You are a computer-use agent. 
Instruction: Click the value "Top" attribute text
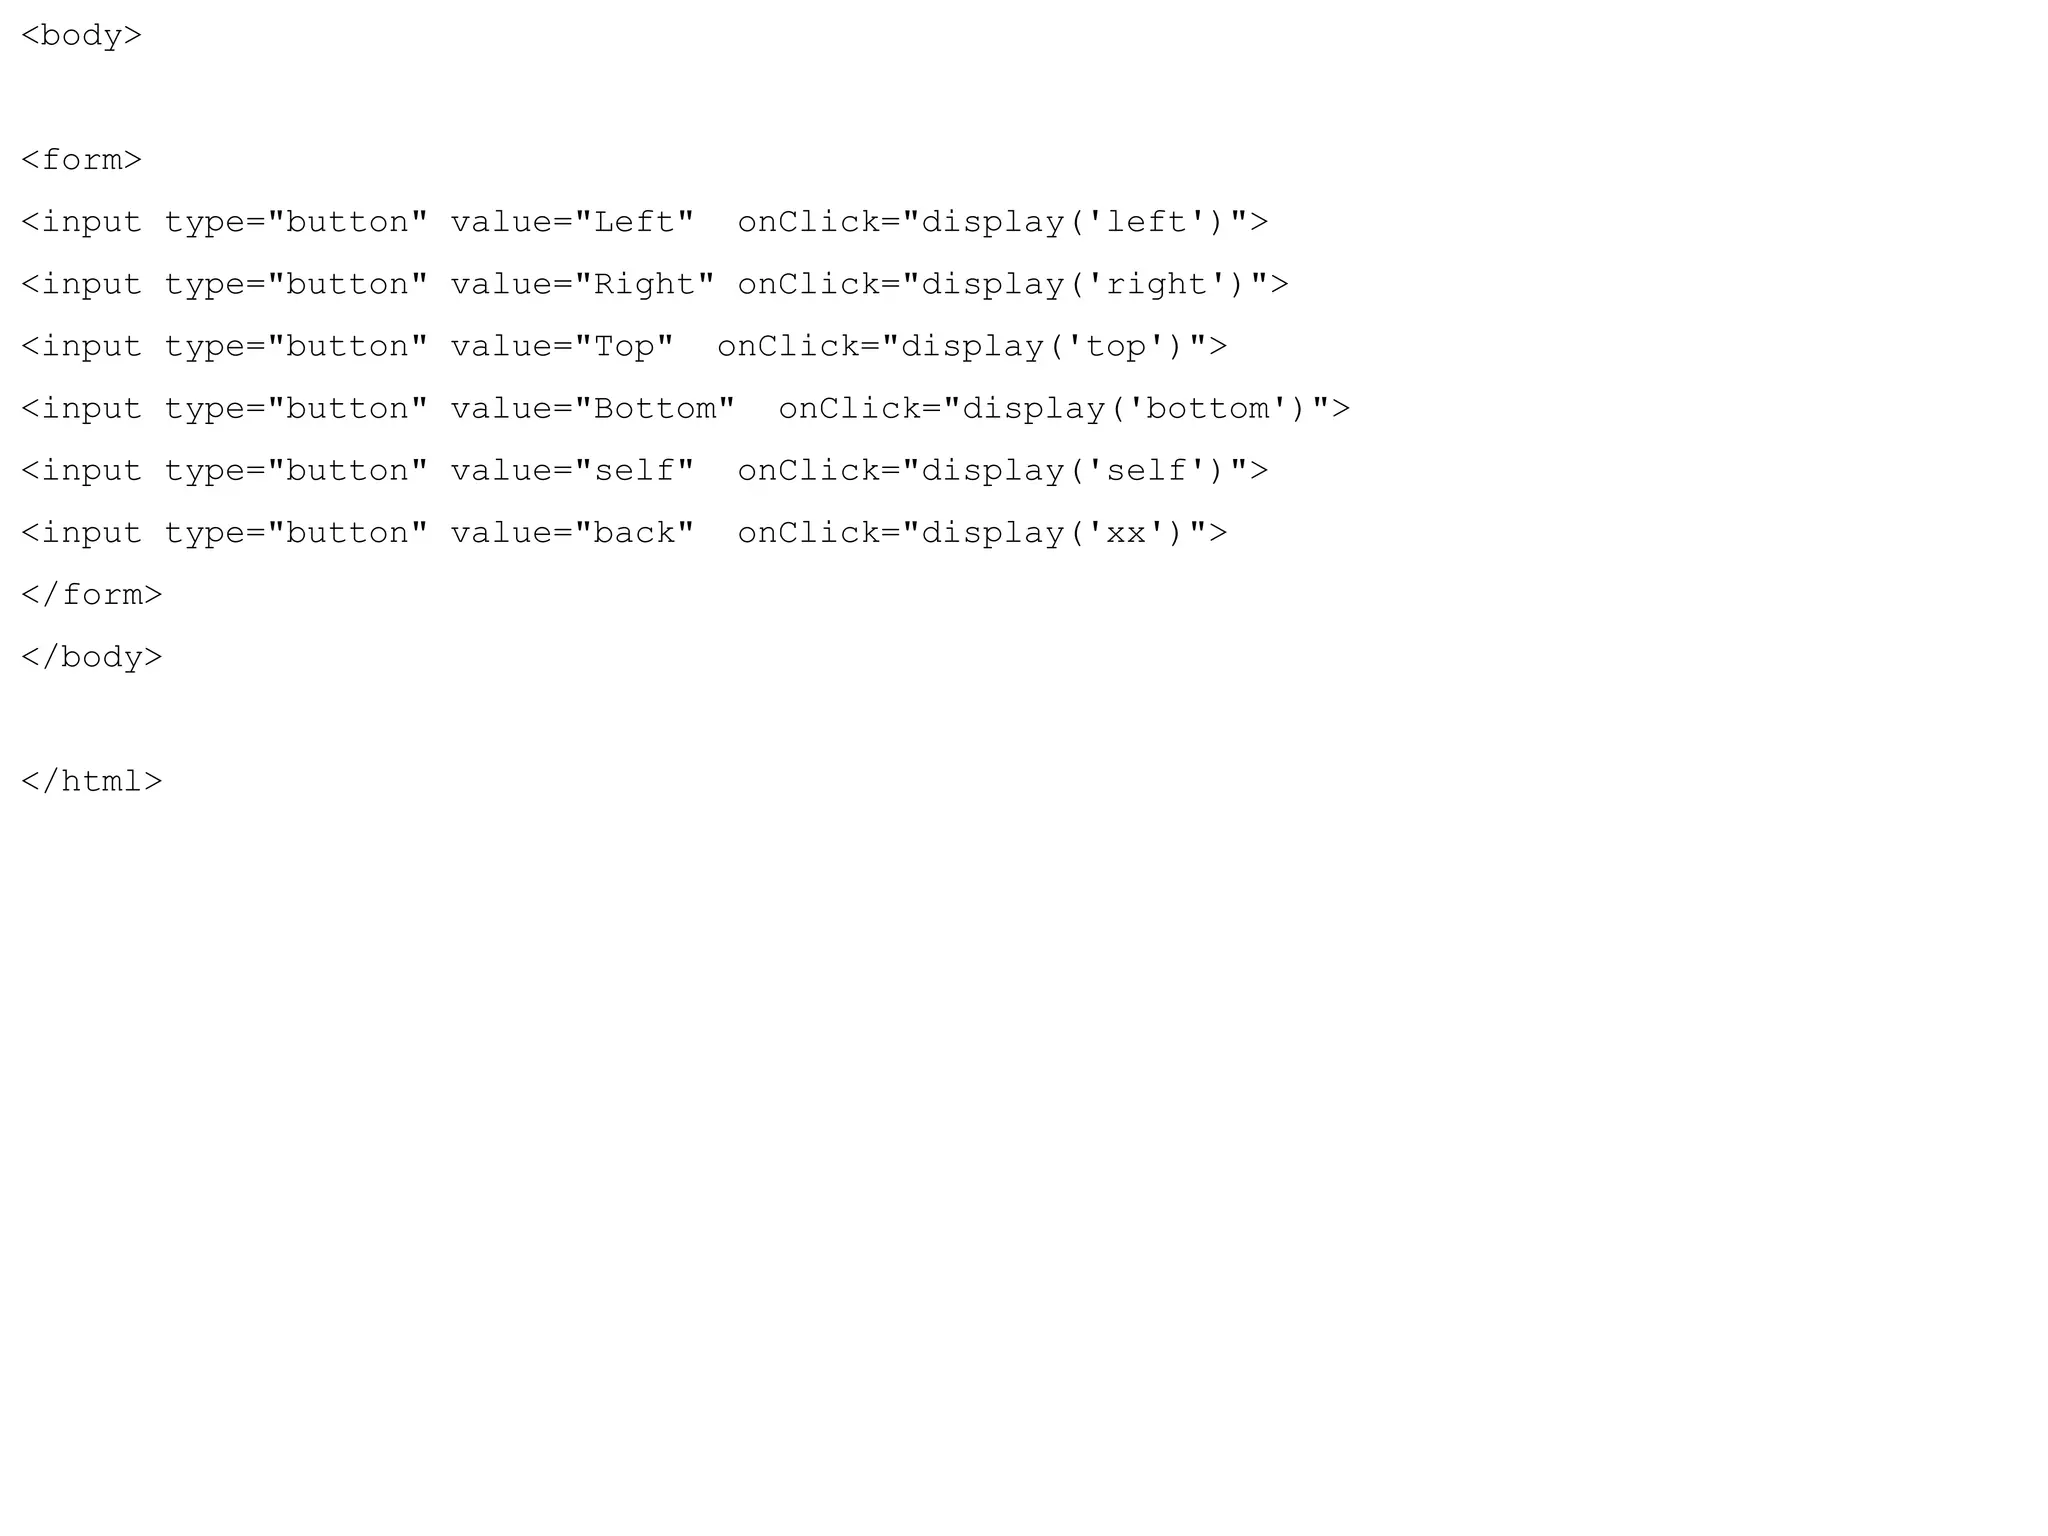coord(563,346)
